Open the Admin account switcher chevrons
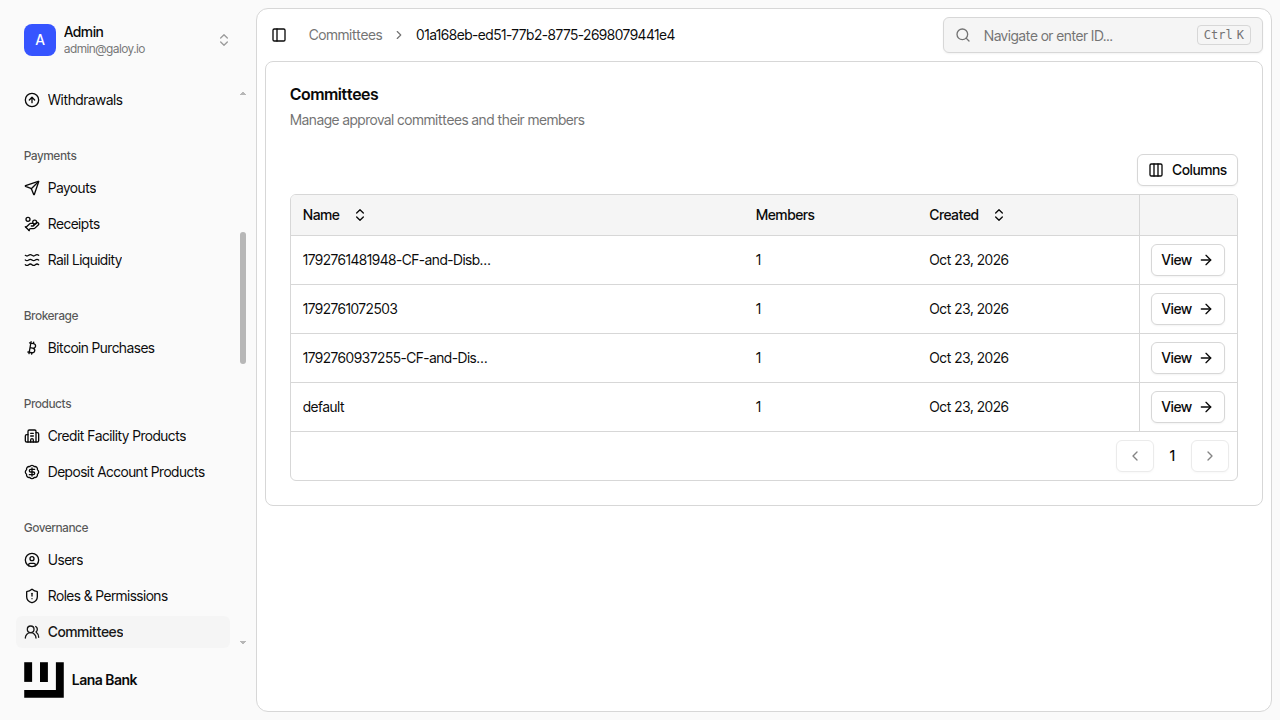This screenshot has height=720, width=1280. pyautogui.click(x=224, y=40)
